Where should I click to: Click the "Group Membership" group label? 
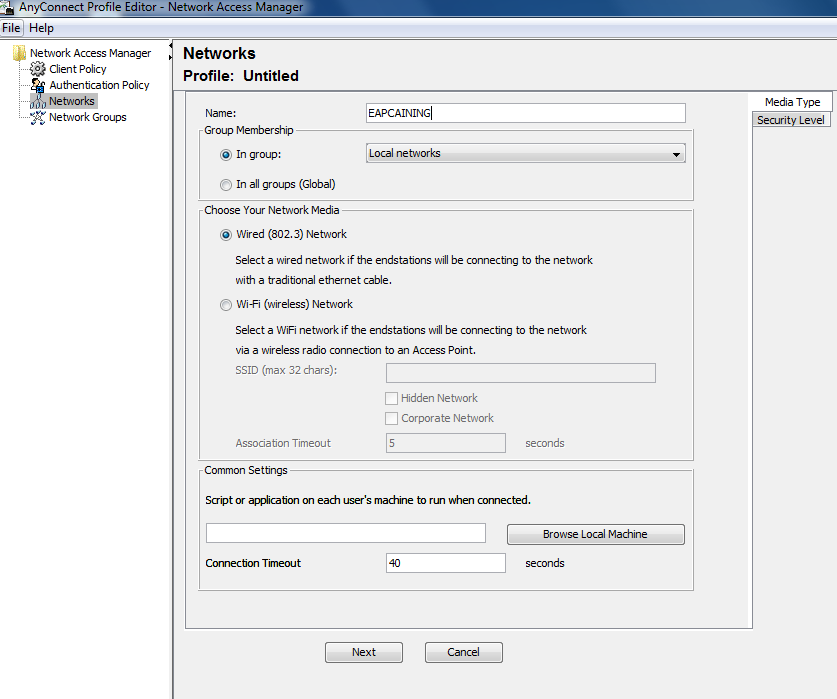coord(249,130)
